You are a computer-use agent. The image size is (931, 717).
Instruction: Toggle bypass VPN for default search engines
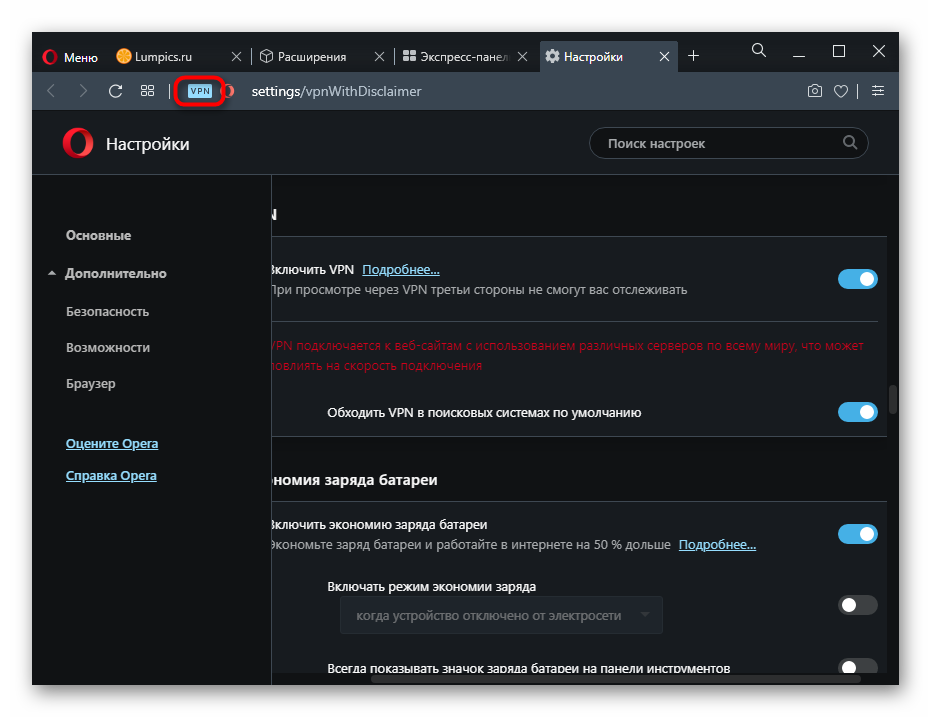[x=857, y=412]
